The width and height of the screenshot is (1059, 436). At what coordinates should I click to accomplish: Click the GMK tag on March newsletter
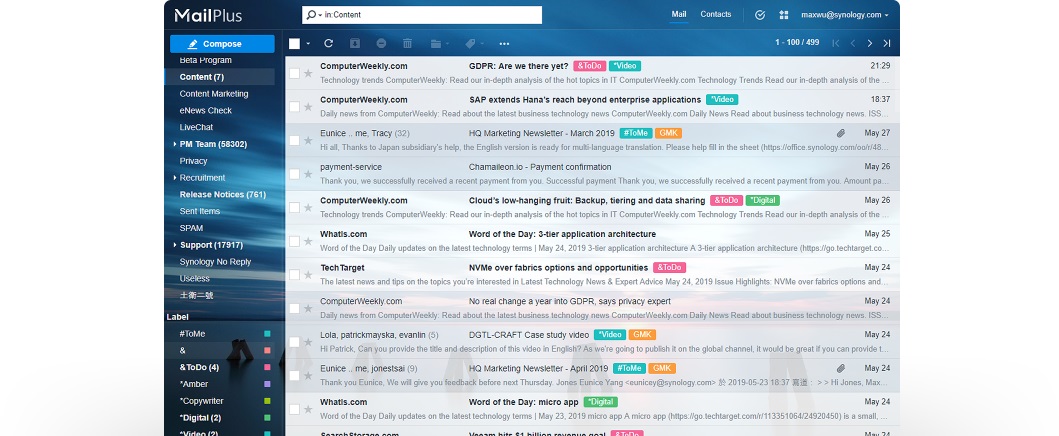coord(668,133)
